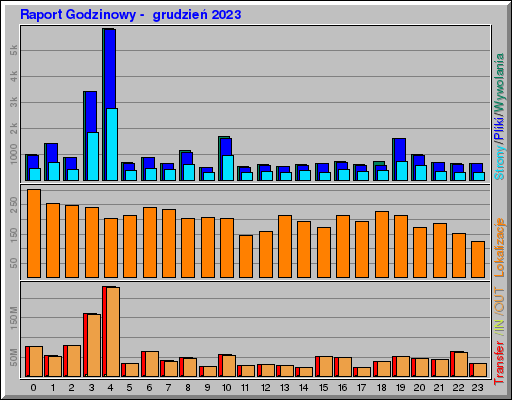
Task: Click the '50M' y-axis label
Action: [14, 357]
